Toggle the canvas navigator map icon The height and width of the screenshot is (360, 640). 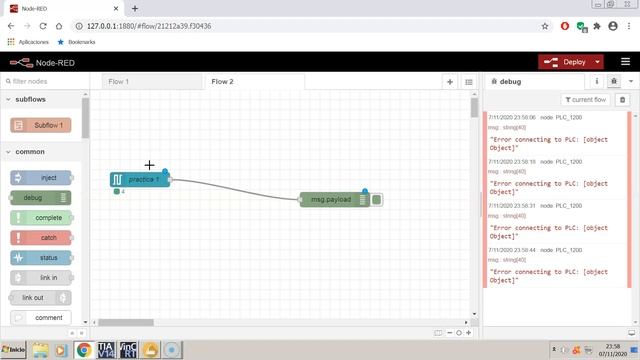tap(438, 333)
